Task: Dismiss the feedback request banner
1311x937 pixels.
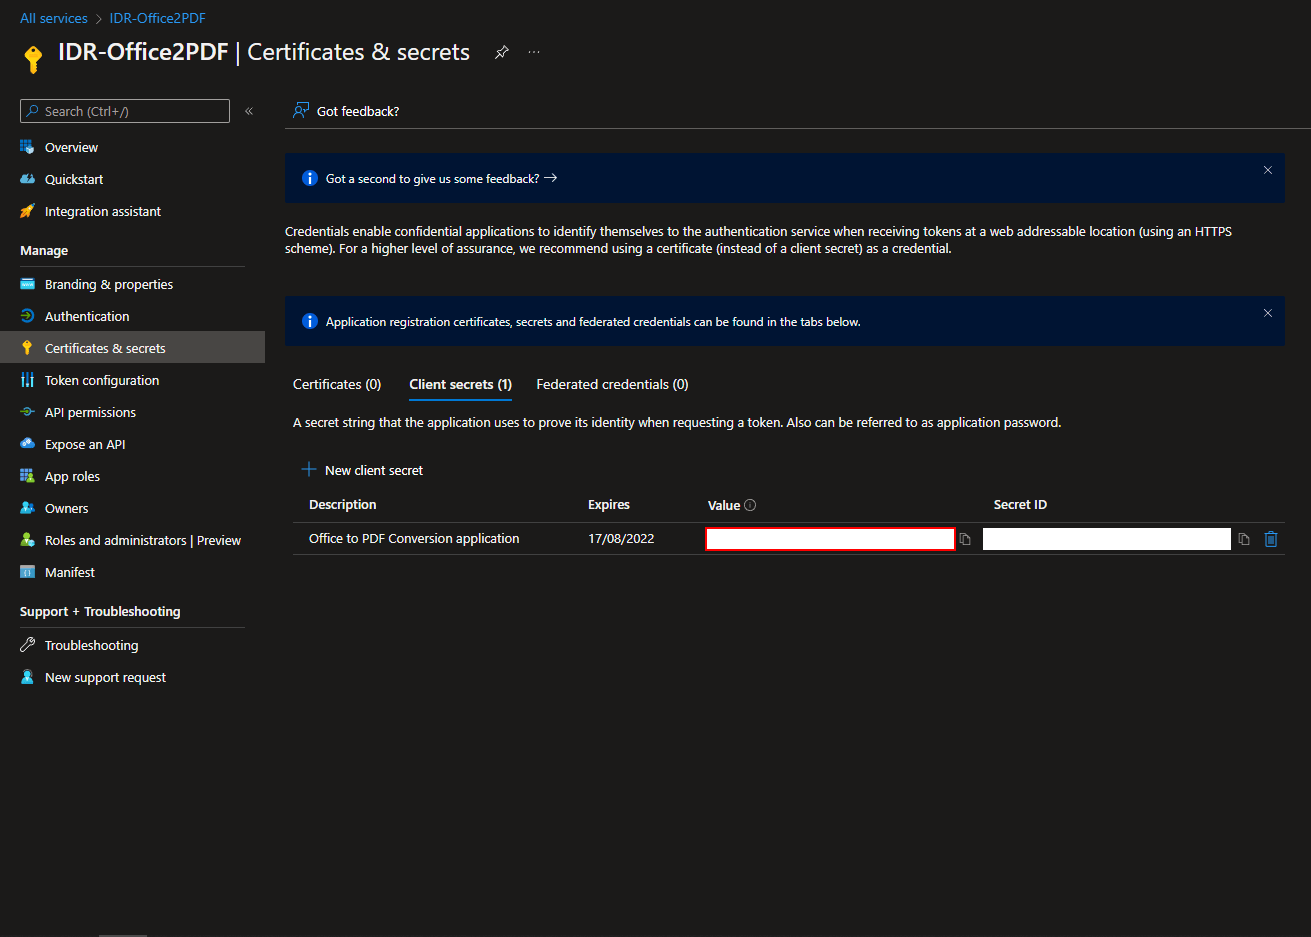Action: point(1267,170)
